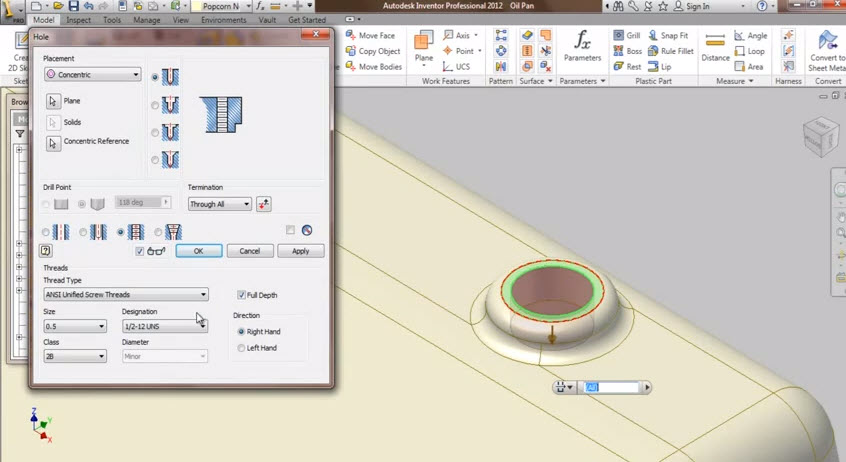
Task: Select the simple hole radio option
Action: [45, 232]
